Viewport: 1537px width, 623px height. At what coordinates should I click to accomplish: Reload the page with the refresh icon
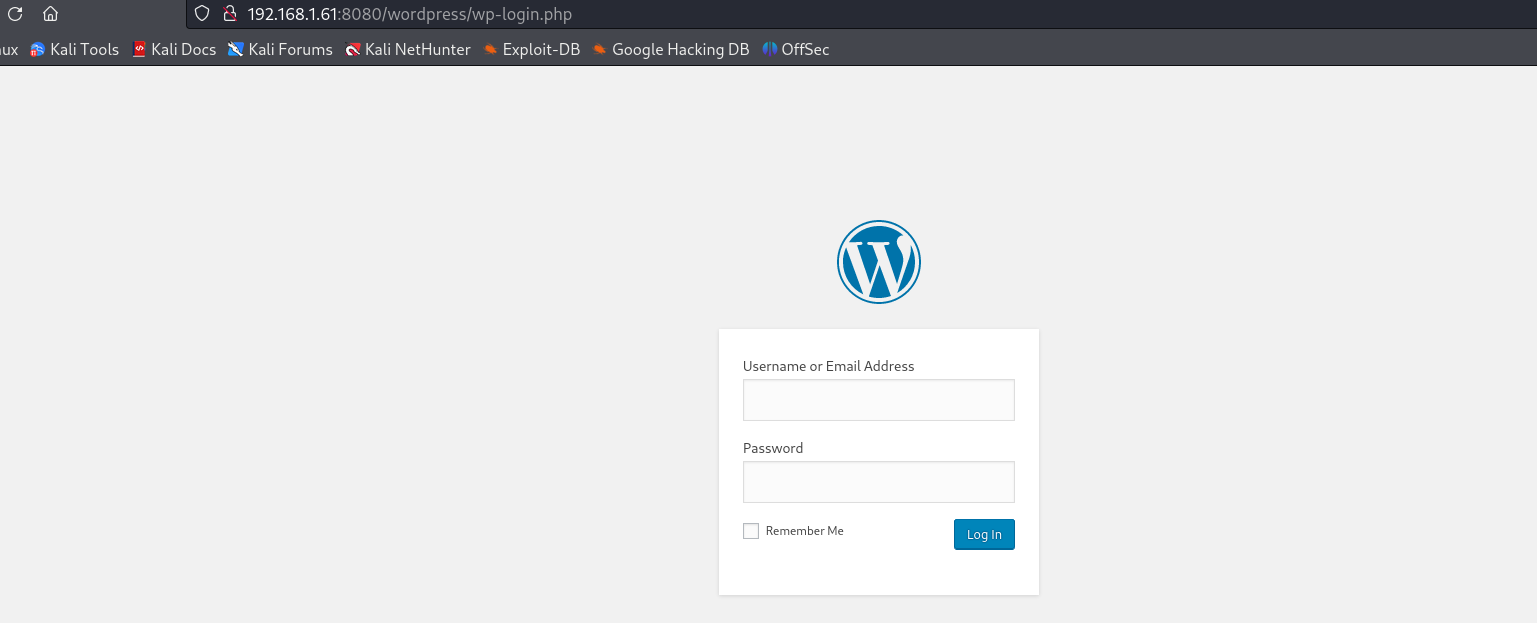[x=15, y=14]
